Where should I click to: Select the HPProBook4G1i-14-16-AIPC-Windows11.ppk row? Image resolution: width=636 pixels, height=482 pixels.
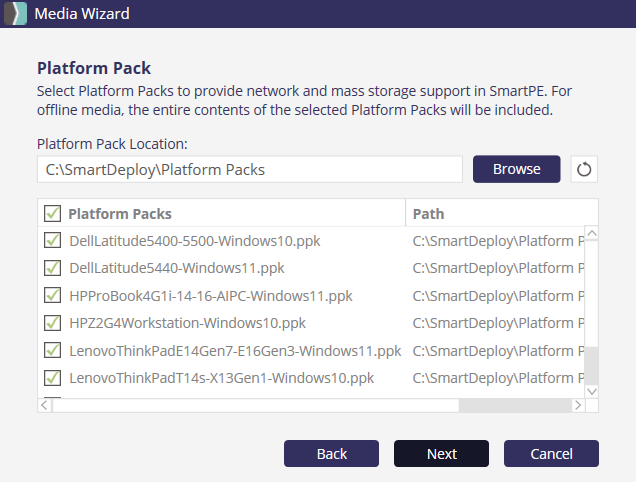pyautogui.click(x=210, y=296)
